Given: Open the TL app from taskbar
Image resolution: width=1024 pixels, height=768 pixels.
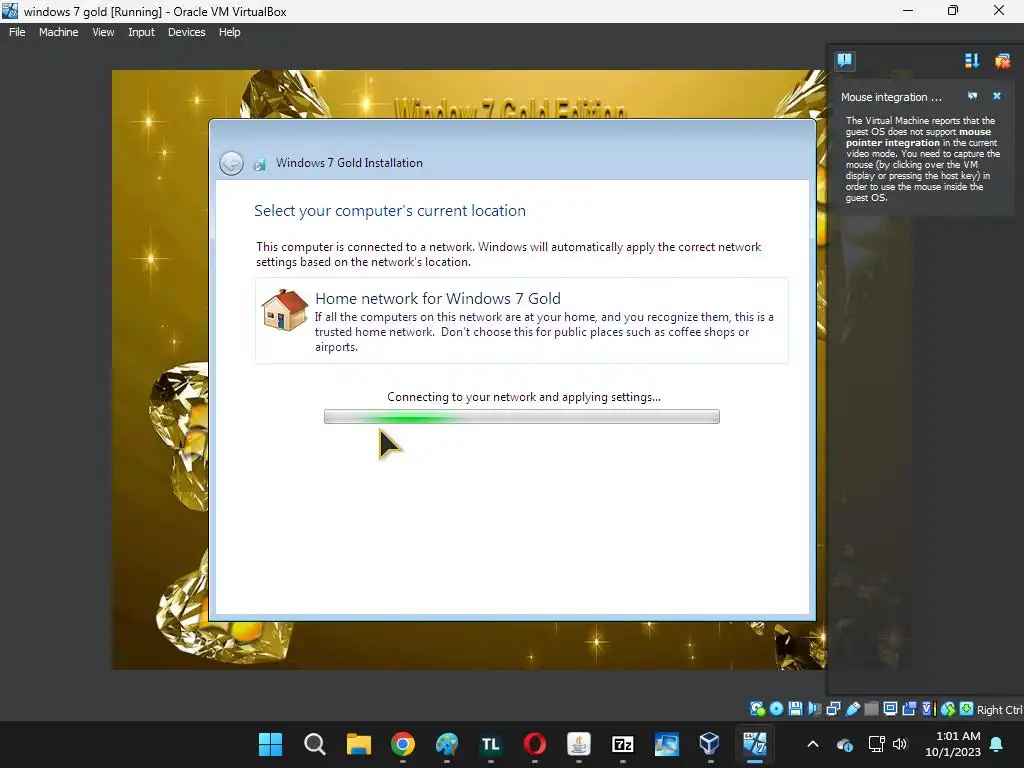Looking at the screenshot, I should 490,744.
